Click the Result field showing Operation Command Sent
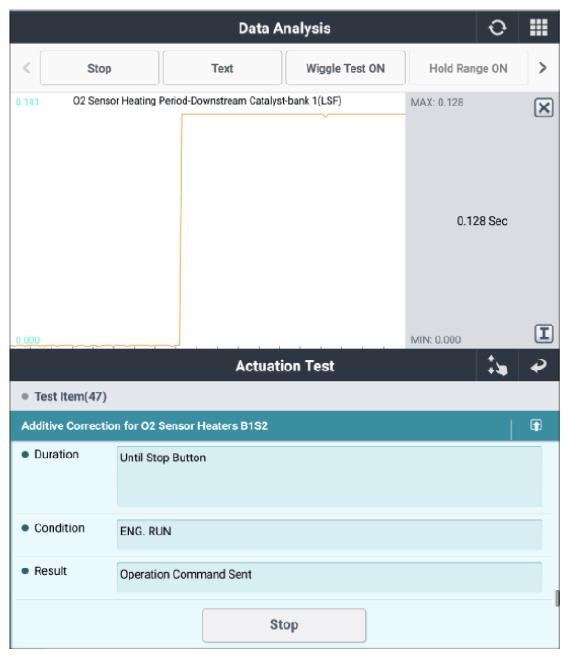The width and height of the screenshot is (569, 658). point(329,577)
